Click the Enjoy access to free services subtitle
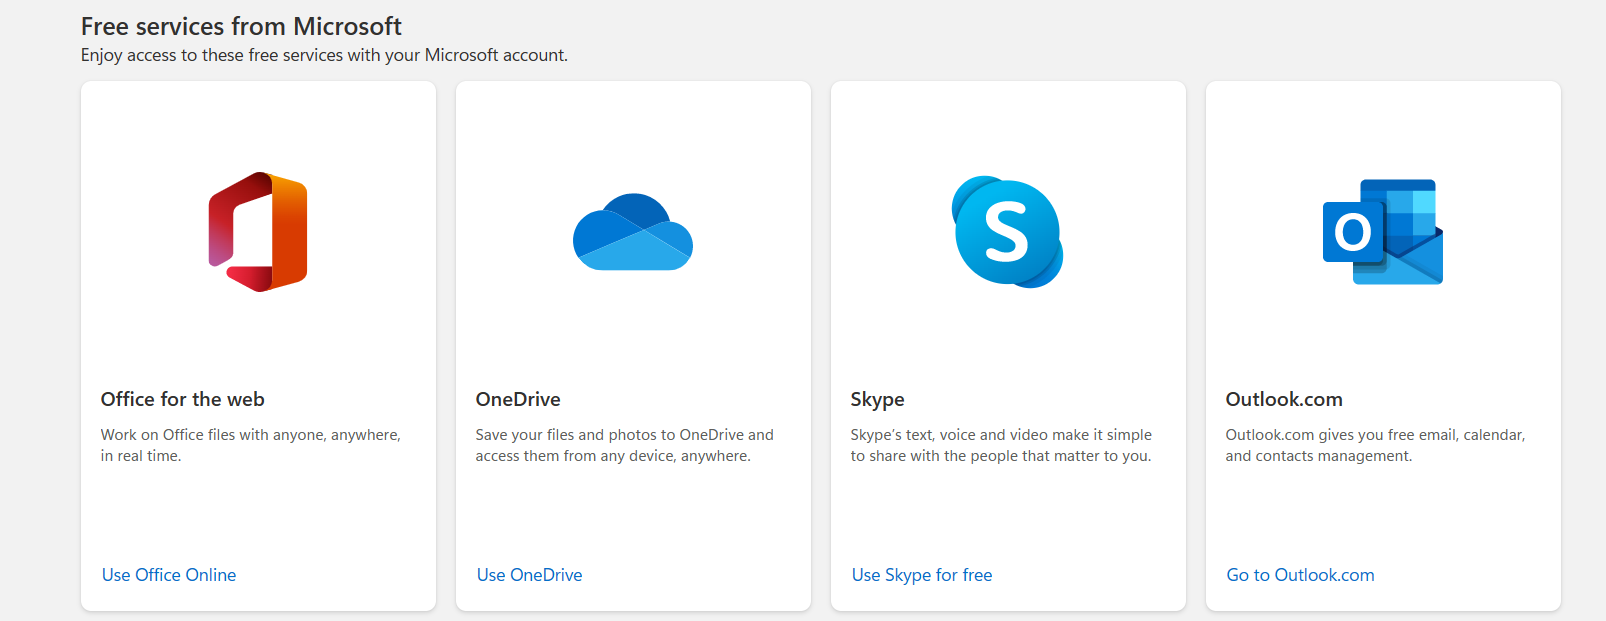The image size is (1606, 621). [x=324, y=55]
